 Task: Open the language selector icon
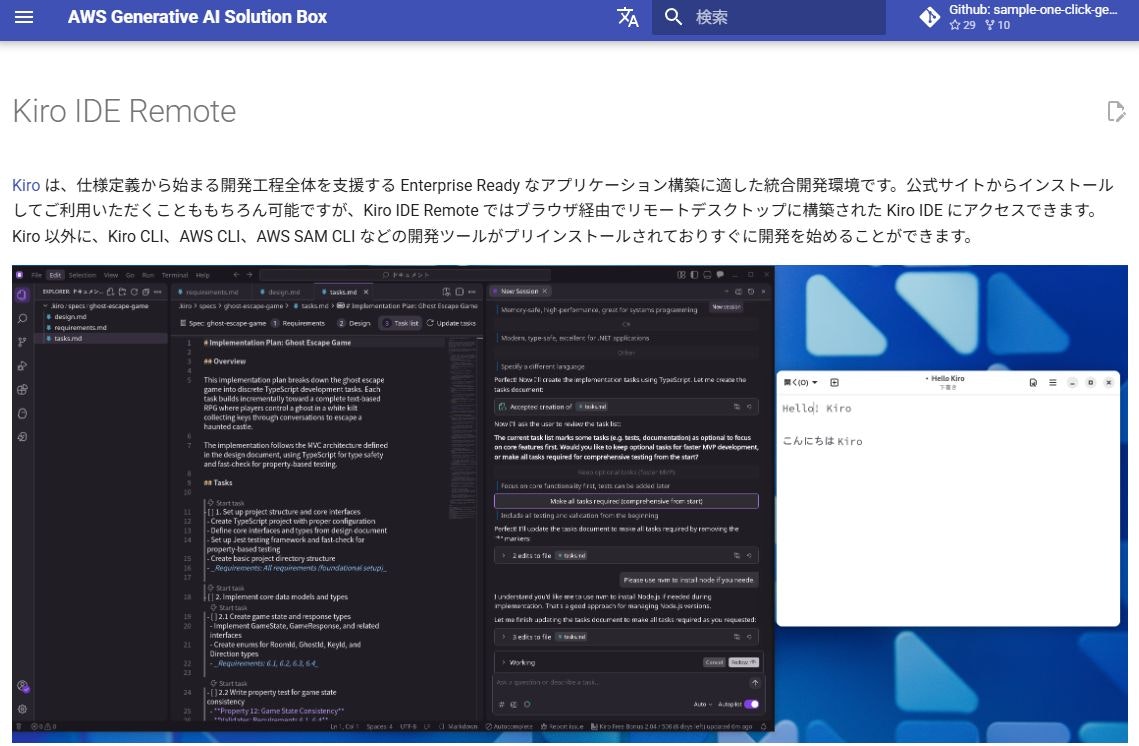(x=628, y=17)
